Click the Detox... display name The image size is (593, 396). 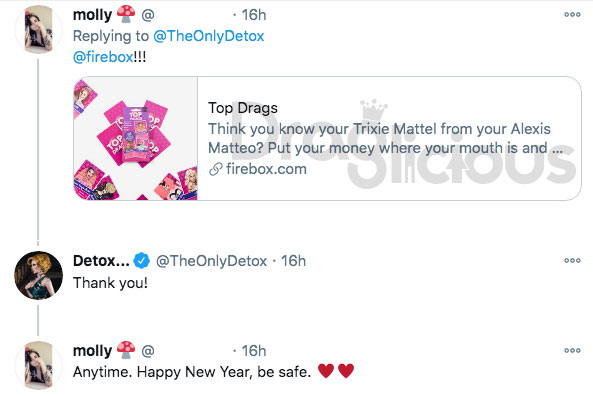click(101, 261)
